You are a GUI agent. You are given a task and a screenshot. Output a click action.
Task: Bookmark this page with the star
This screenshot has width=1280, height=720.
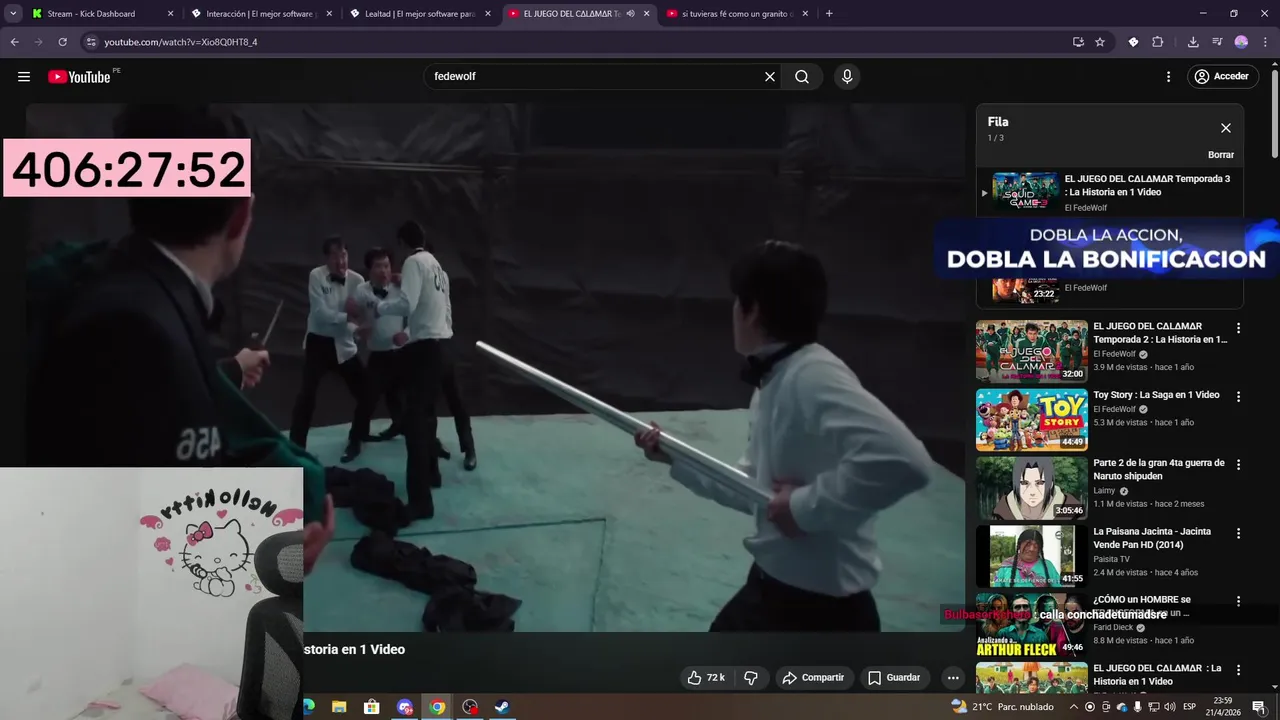1100,42
